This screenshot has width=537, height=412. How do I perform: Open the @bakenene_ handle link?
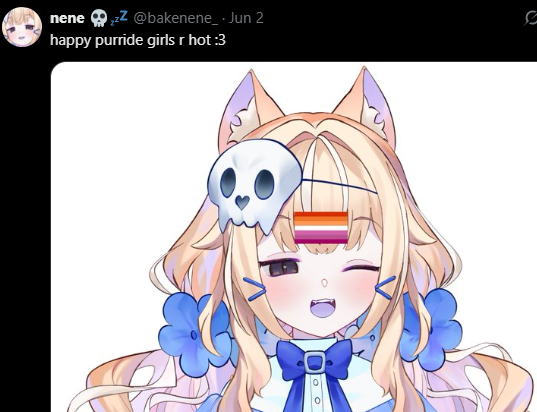175,18
